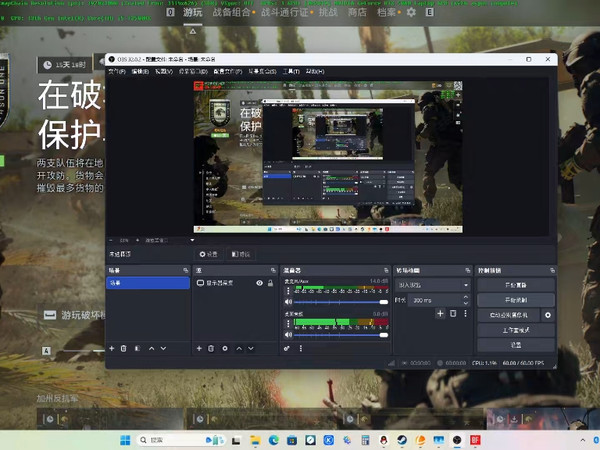Image resolution: width=600 pixels, height=450 pixels.
Task: Open advanced audio properties in mixer footer
Action: click(287, 349)
